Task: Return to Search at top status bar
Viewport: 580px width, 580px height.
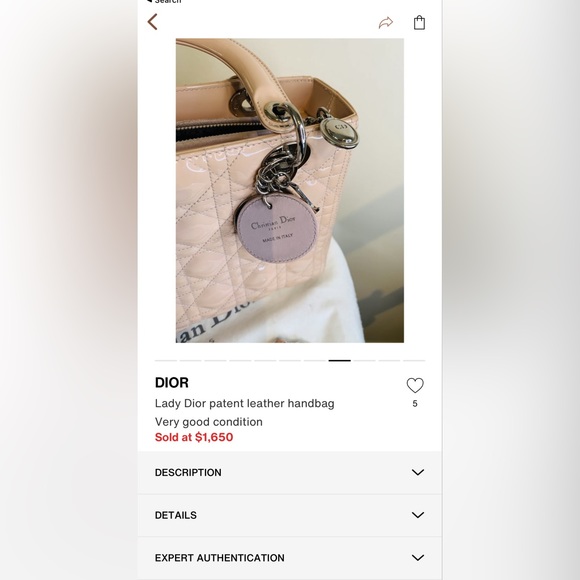Action: coord(164,1)
